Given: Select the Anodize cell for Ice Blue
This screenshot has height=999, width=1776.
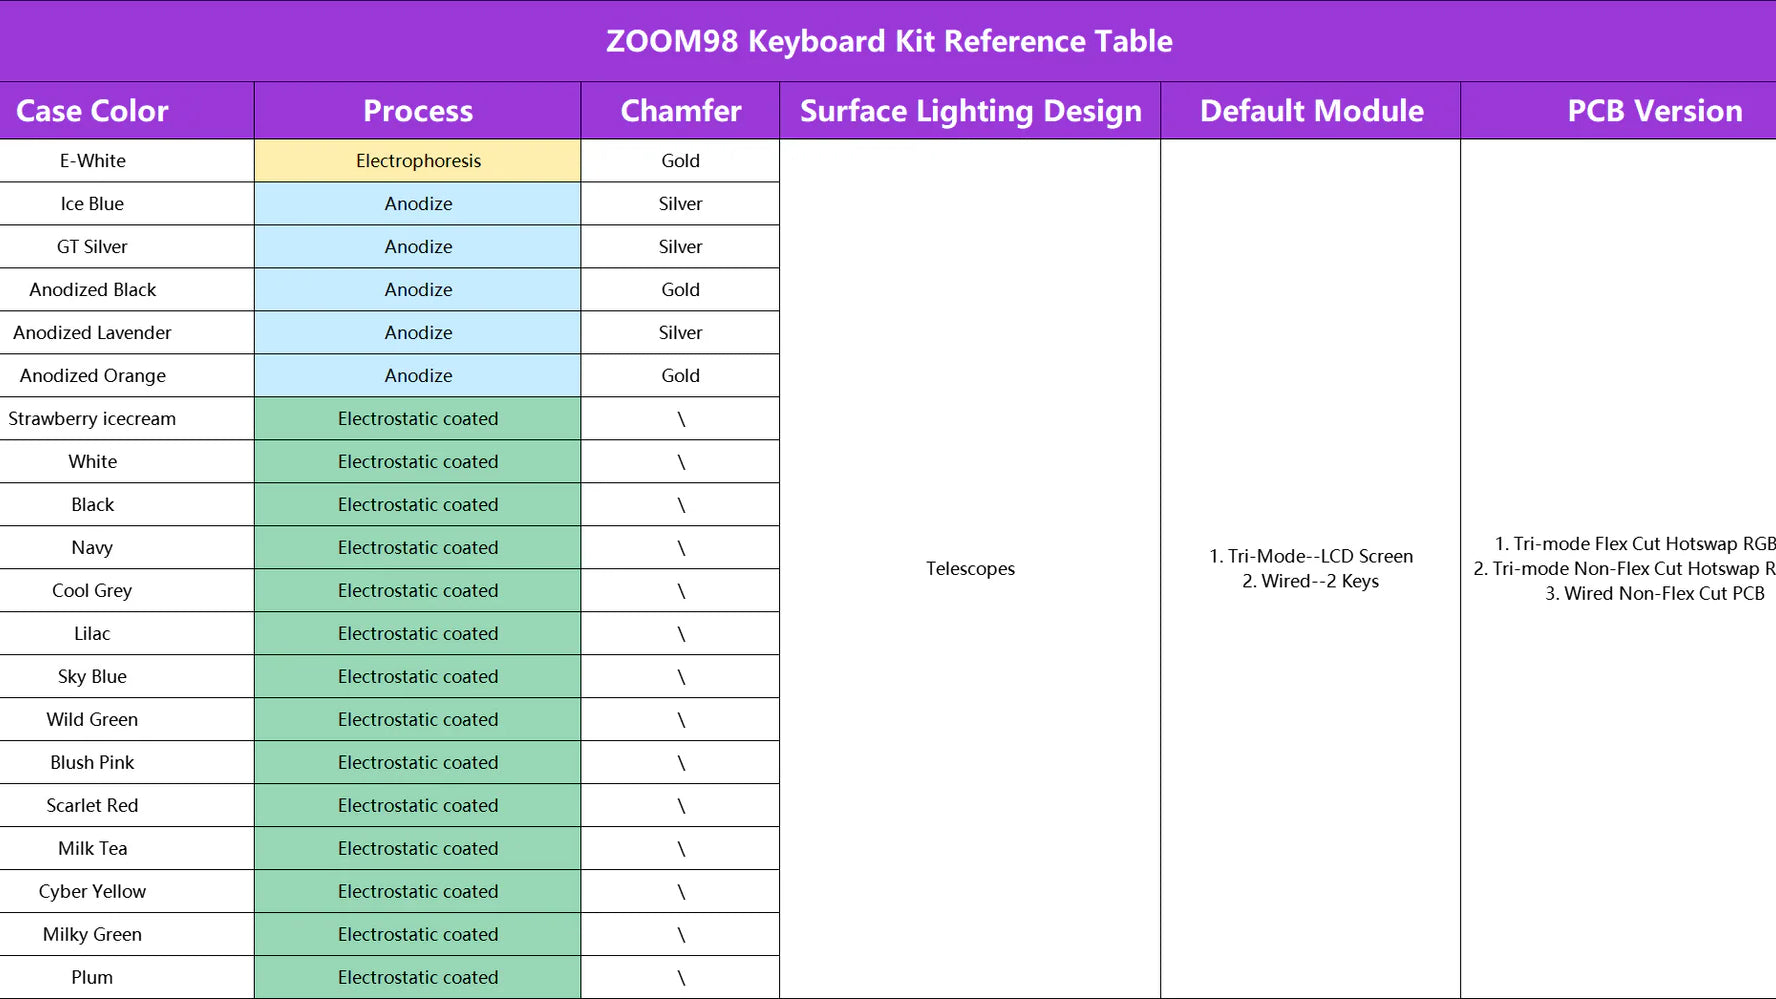Looking at the screenshot, I should 418,204.
